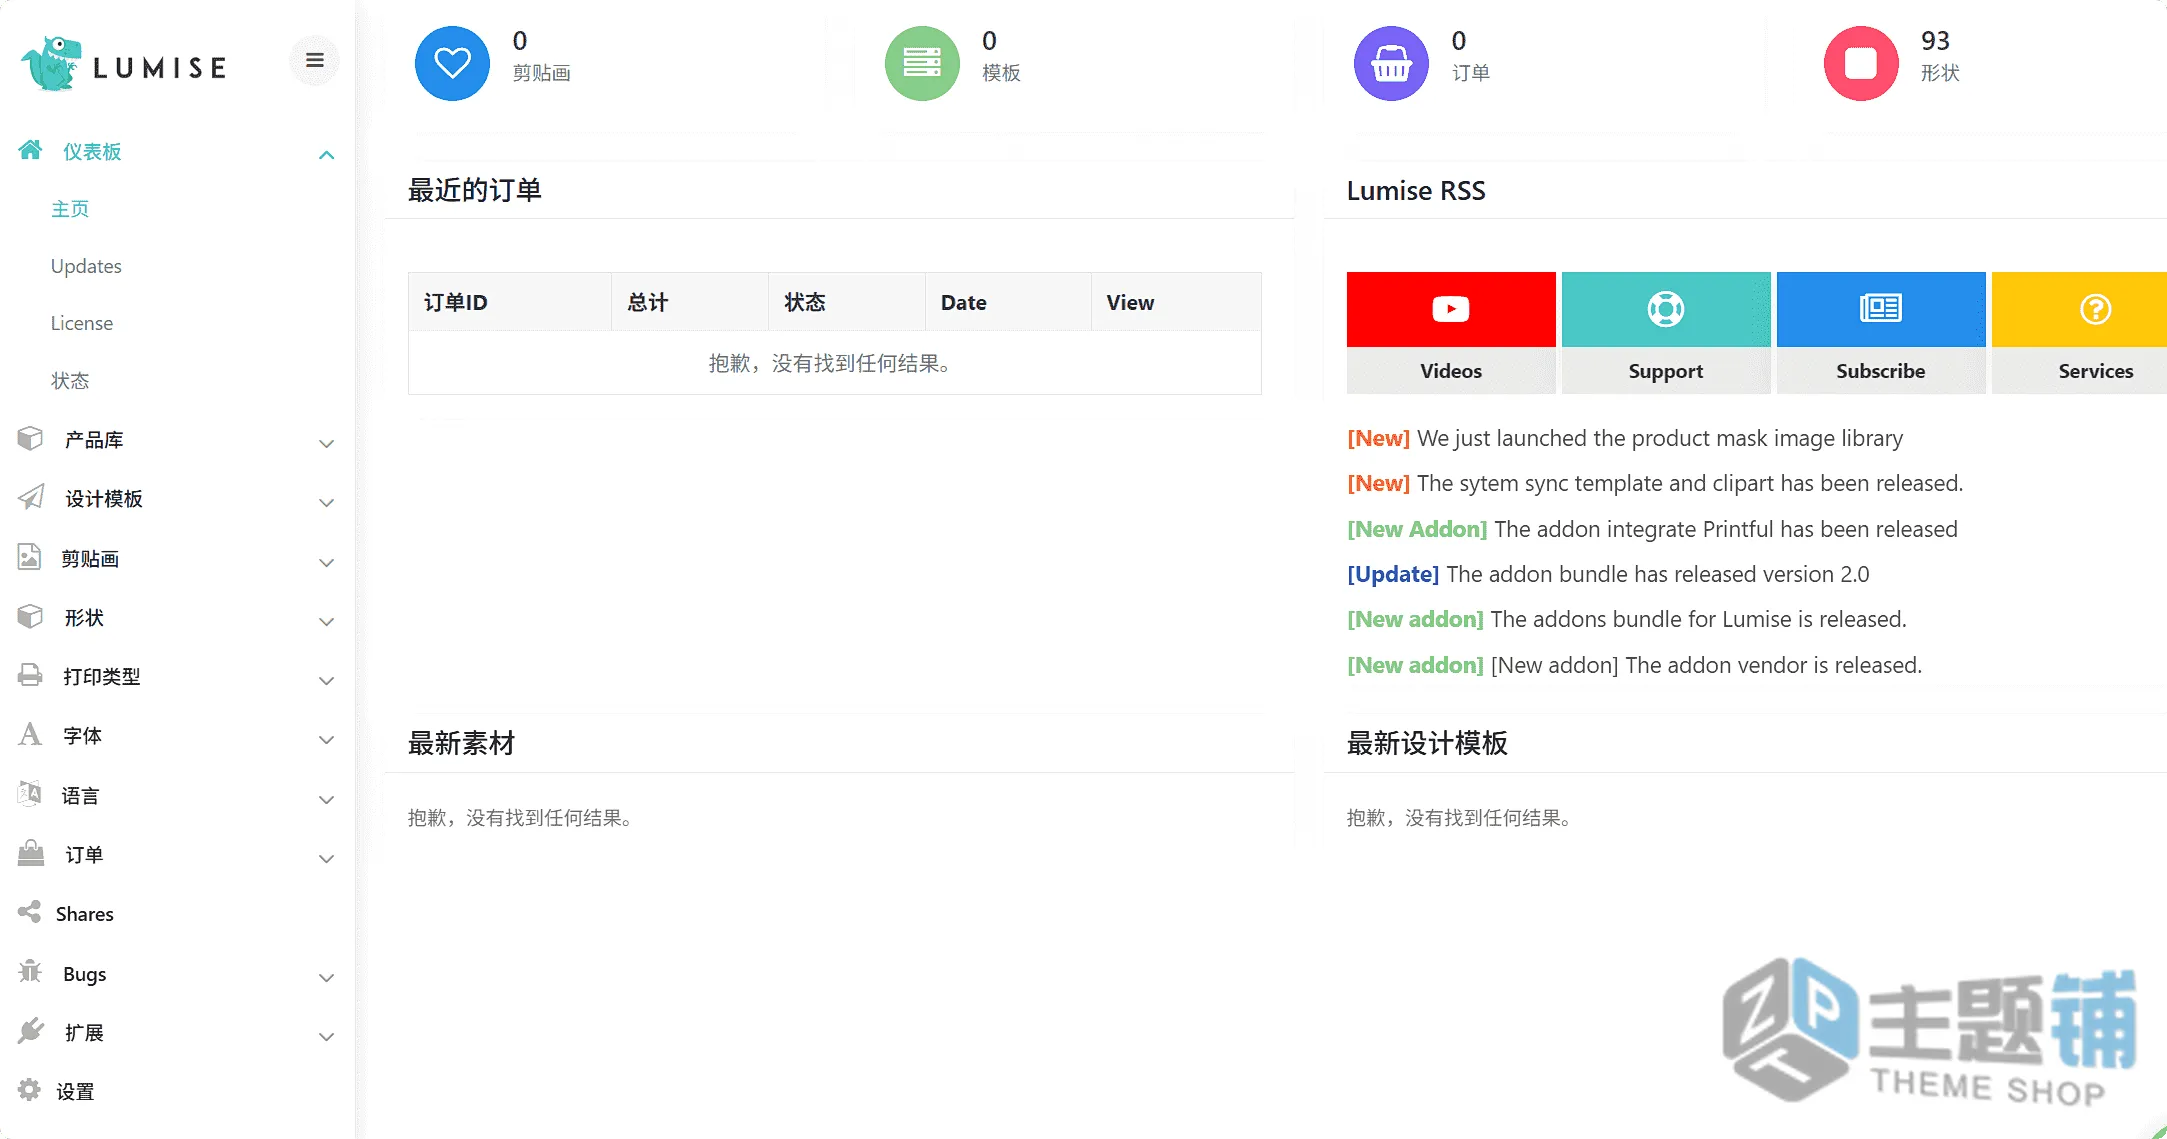Toggle the hamburger sidebar menu button
The width and height of the screenshot is (2167, 1139).
(314, 60)
